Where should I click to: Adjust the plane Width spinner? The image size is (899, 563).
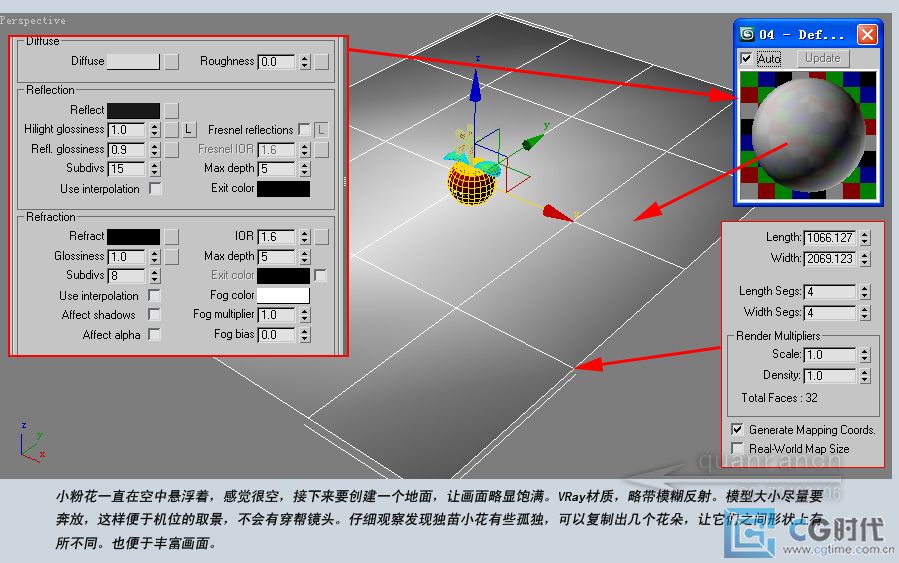click(x=865, y=259)
